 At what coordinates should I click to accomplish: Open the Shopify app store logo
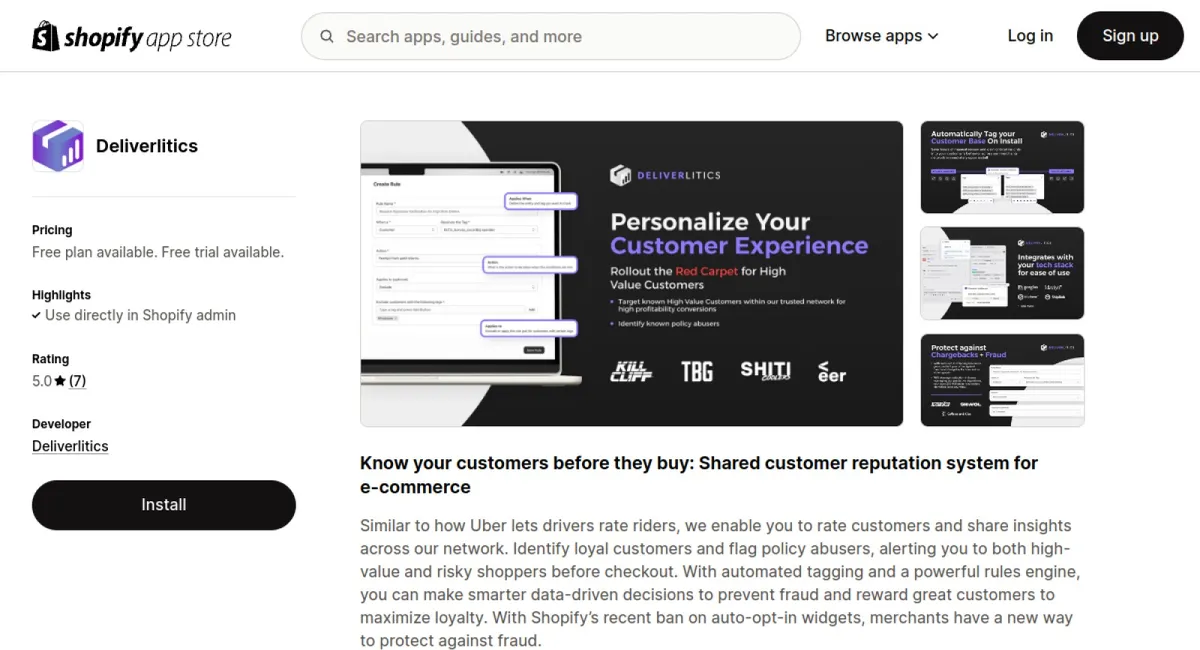132,37
